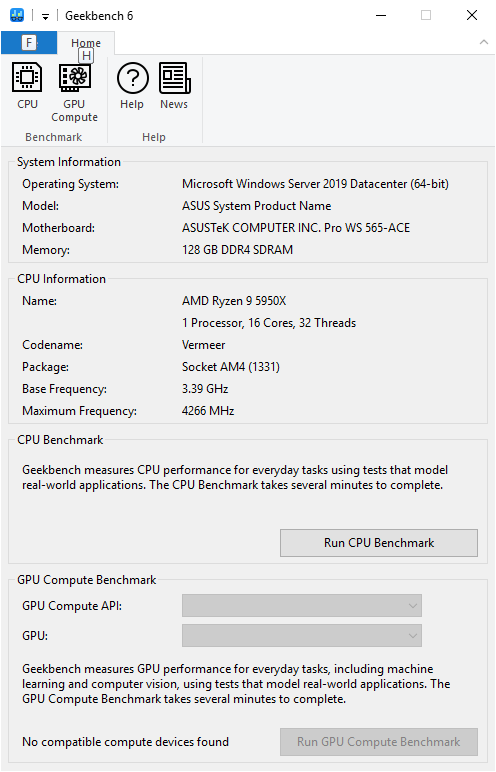Viewport: 496px width, 772px height.
Task: Click the Run GPU Compute Benchmark button
Action: 379,741
